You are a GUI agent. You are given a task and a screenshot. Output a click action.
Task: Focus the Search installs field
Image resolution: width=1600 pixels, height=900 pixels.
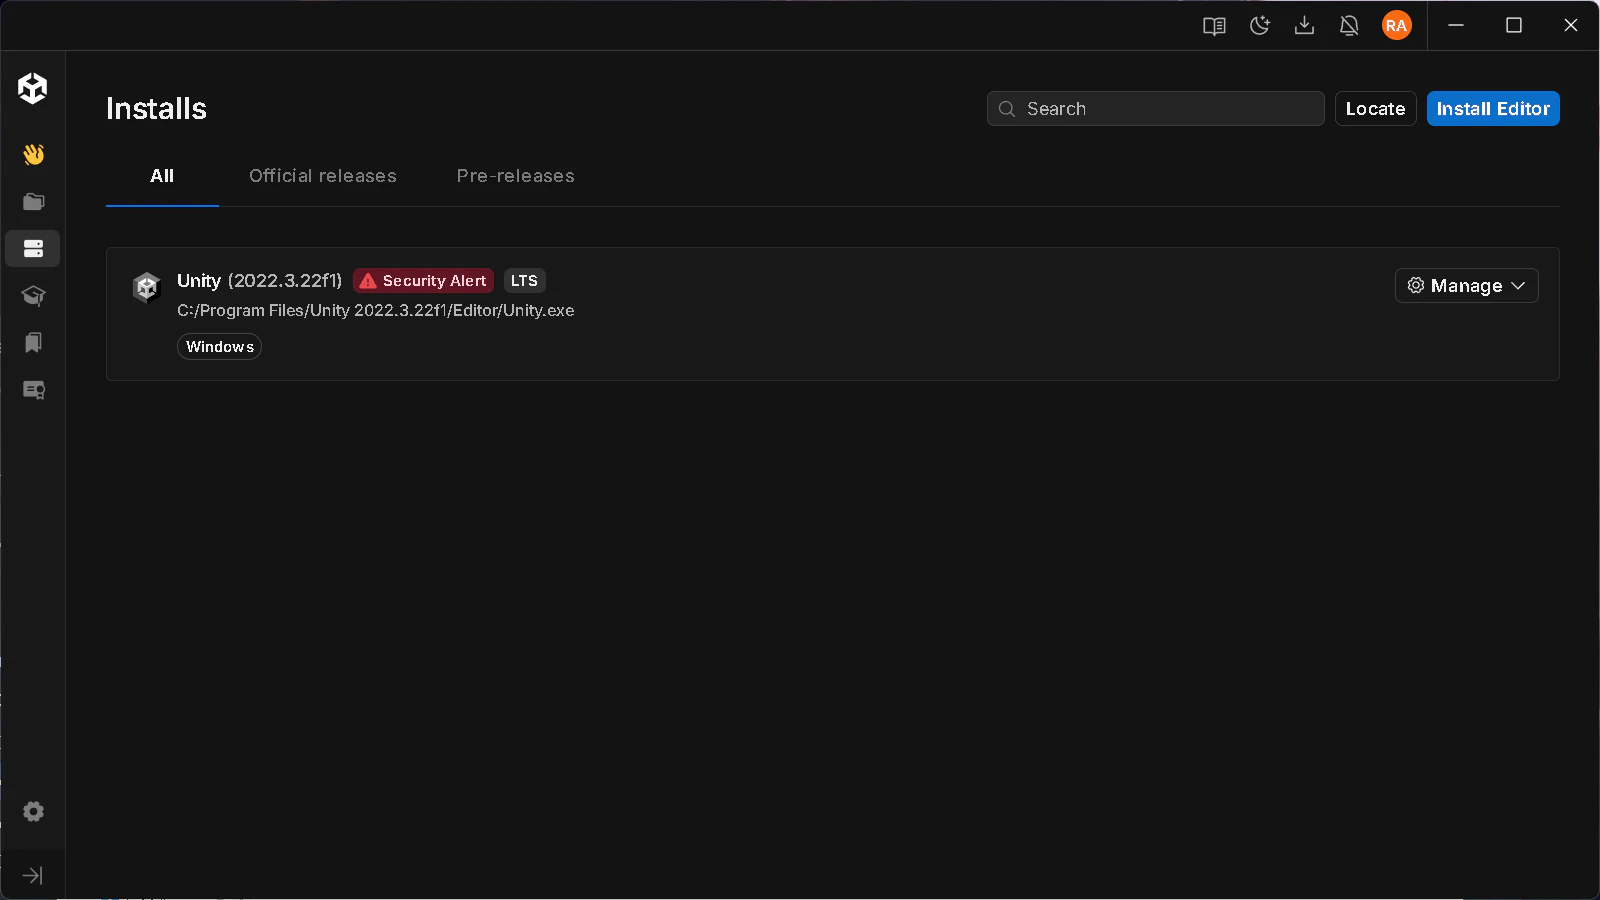click(x=1156, y=109)
